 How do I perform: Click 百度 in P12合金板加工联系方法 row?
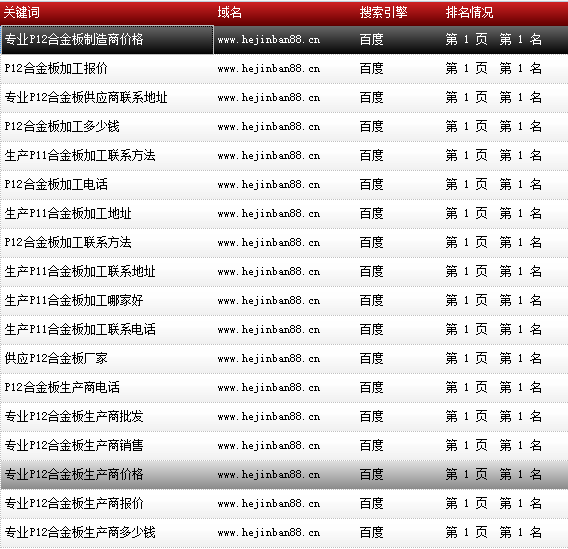click(371, 242)
